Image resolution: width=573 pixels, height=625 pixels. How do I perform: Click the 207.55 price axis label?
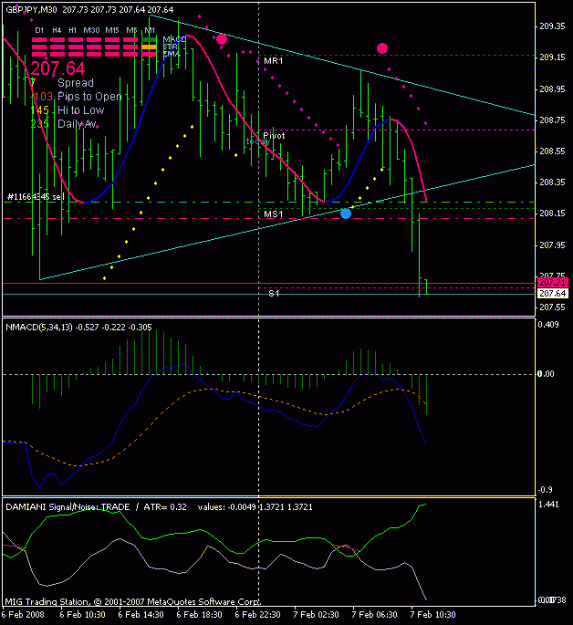coord(552,307)
